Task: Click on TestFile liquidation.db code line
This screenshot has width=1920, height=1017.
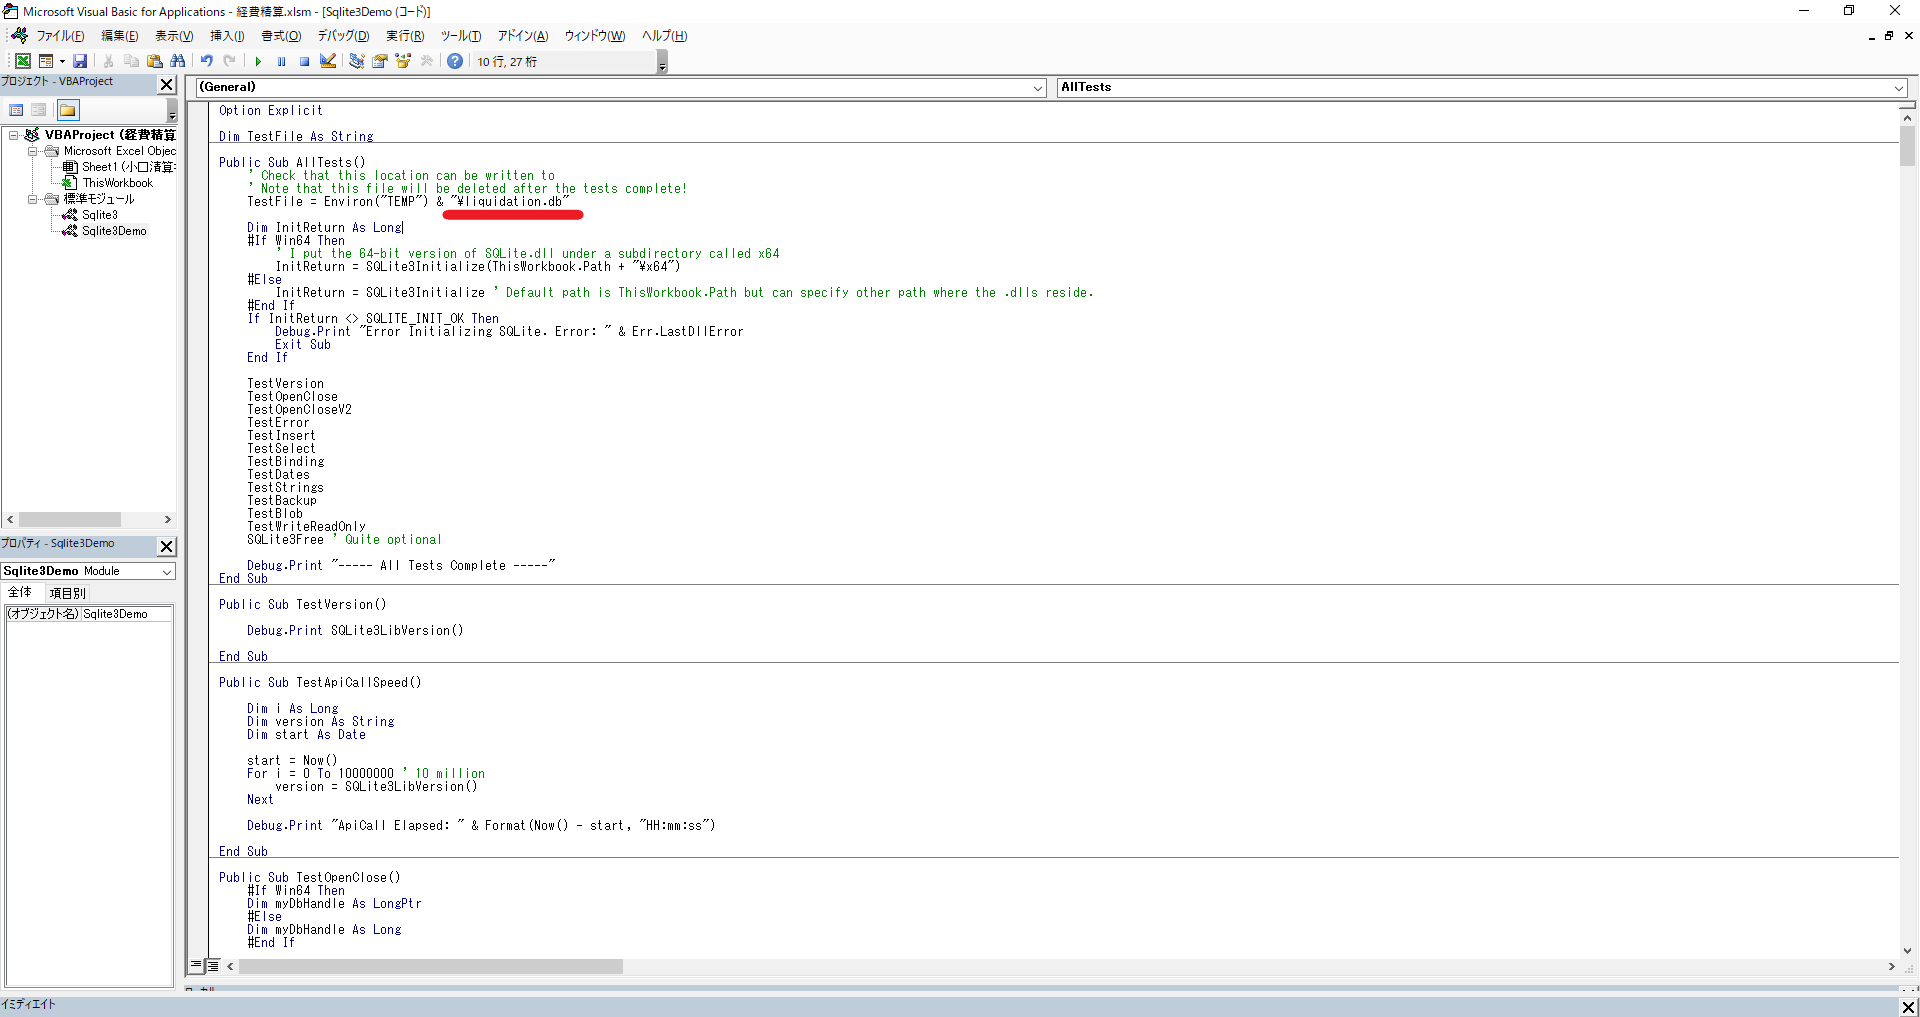Action: click(x=408, y=202)
